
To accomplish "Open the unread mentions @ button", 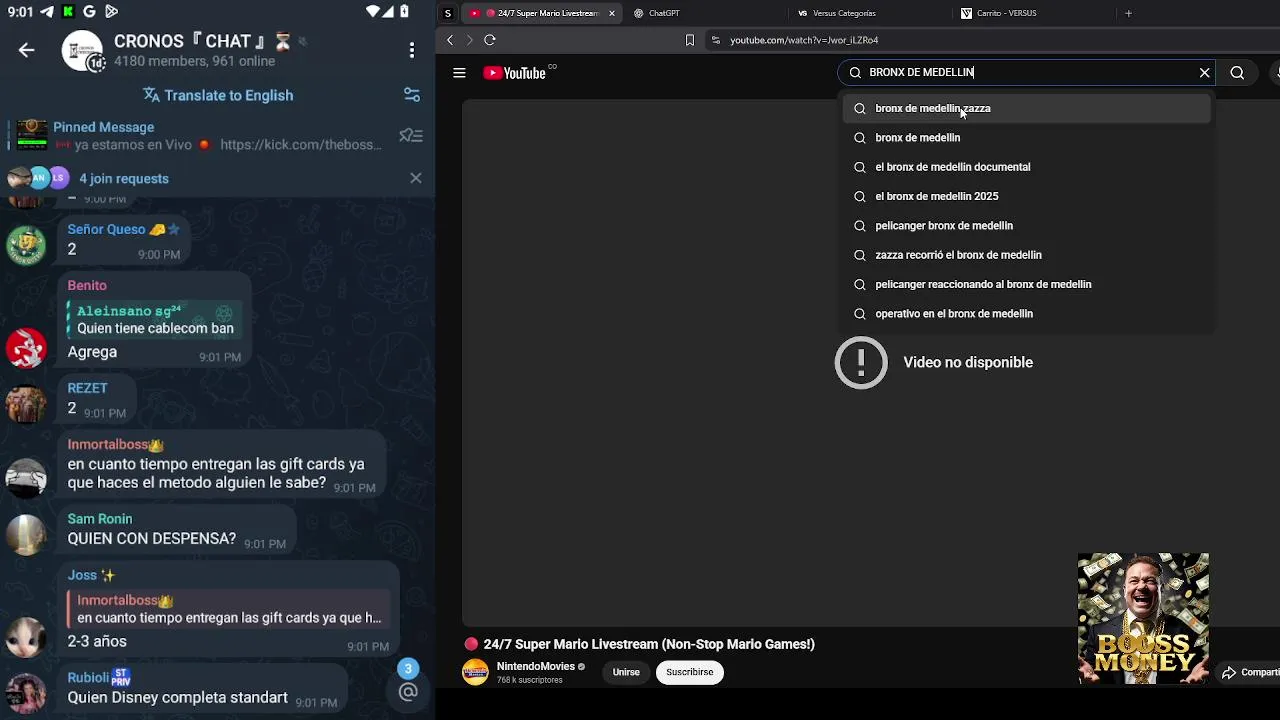I will [408, 691].
